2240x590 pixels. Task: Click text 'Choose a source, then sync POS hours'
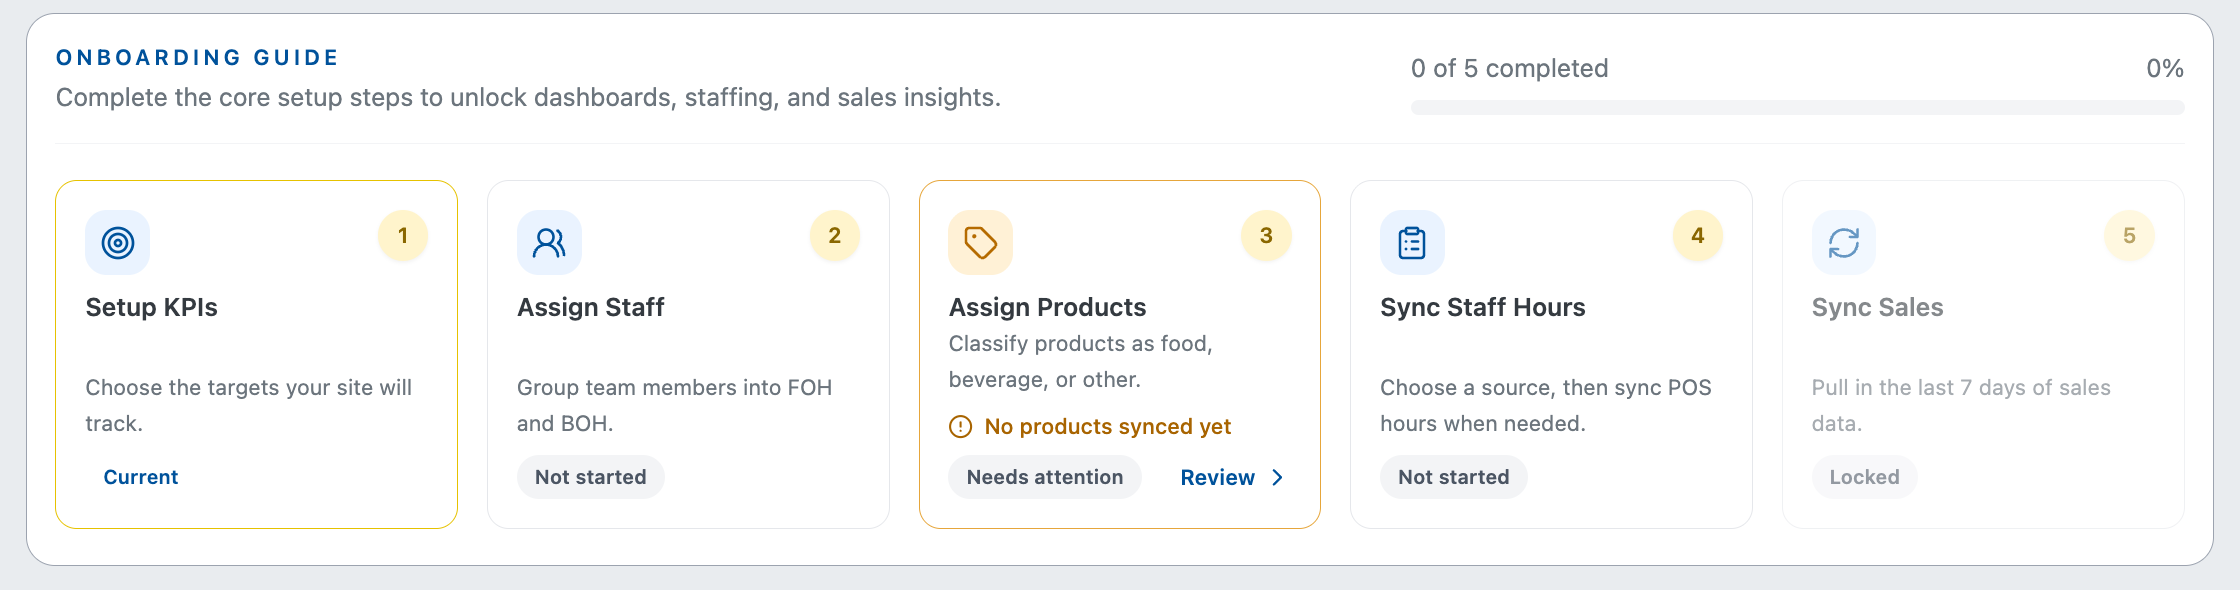[x=1546, y=406]
